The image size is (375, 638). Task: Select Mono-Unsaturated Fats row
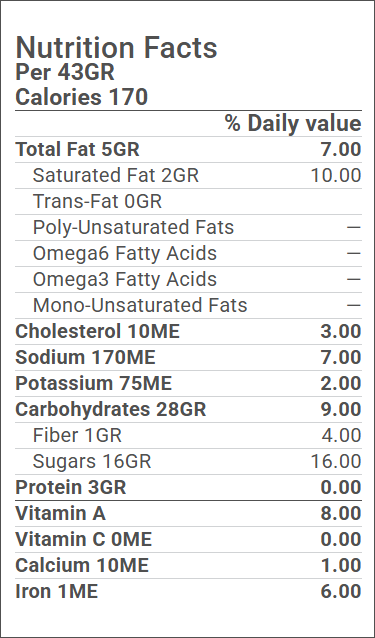point(188,306)
